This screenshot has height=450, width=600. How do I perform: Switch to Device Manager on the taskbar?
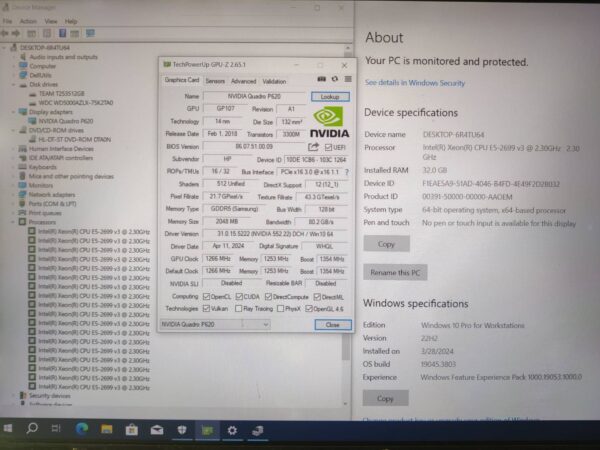coord(258,431)
